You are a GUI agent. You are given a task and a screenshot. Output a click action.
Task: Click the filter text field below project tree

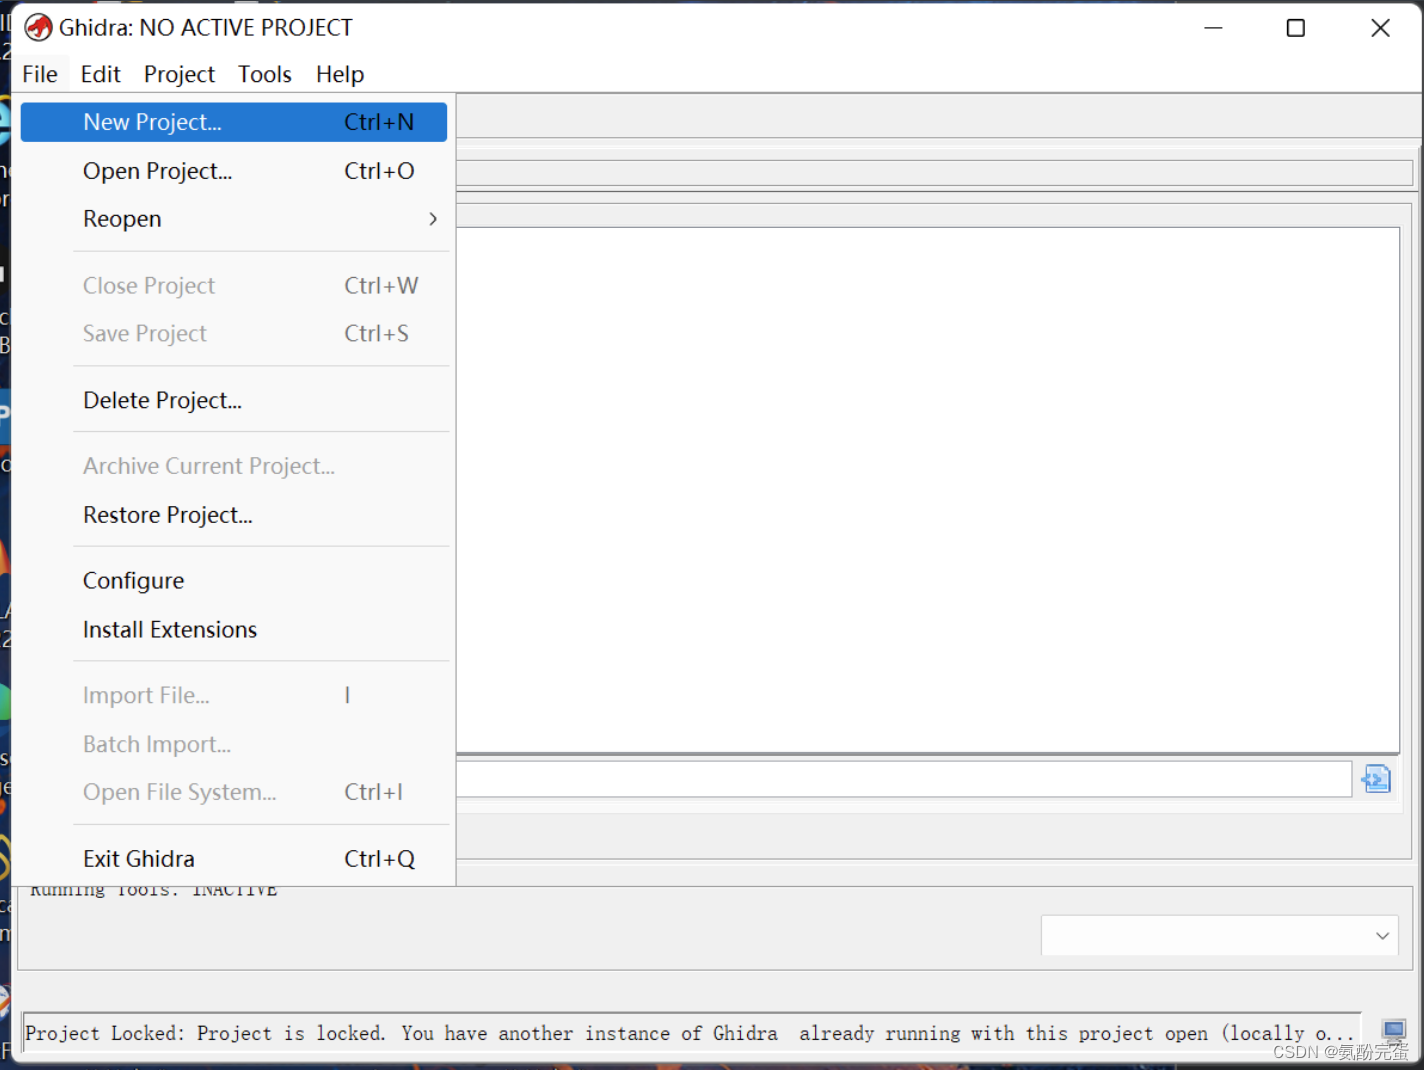pyautogui.click(x=904, y=779)
